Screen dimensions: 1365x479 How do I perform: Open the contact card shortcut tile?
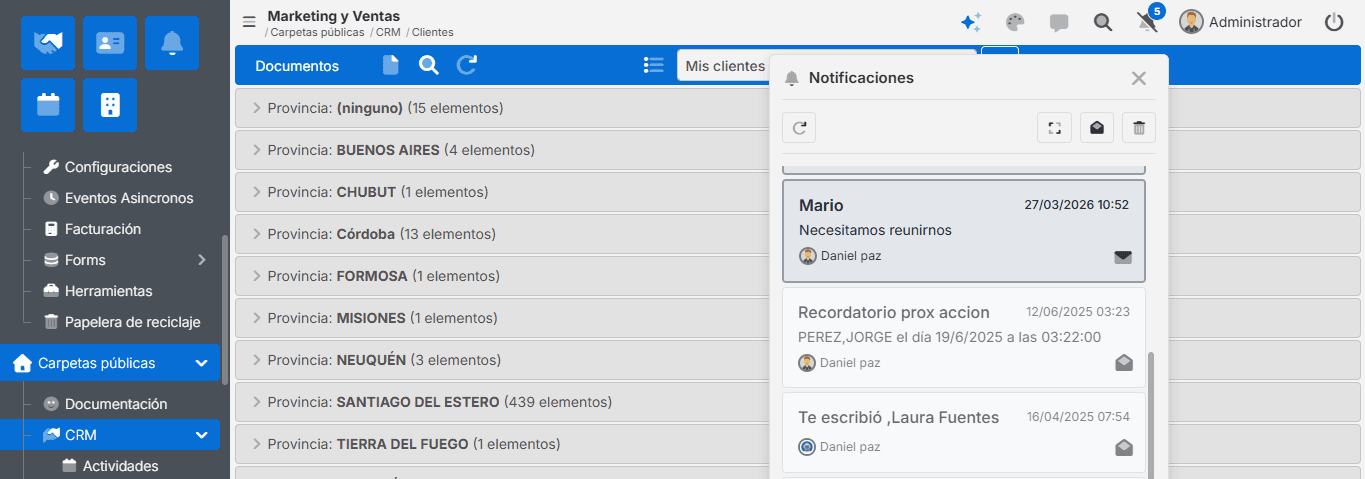click(110, 43)
